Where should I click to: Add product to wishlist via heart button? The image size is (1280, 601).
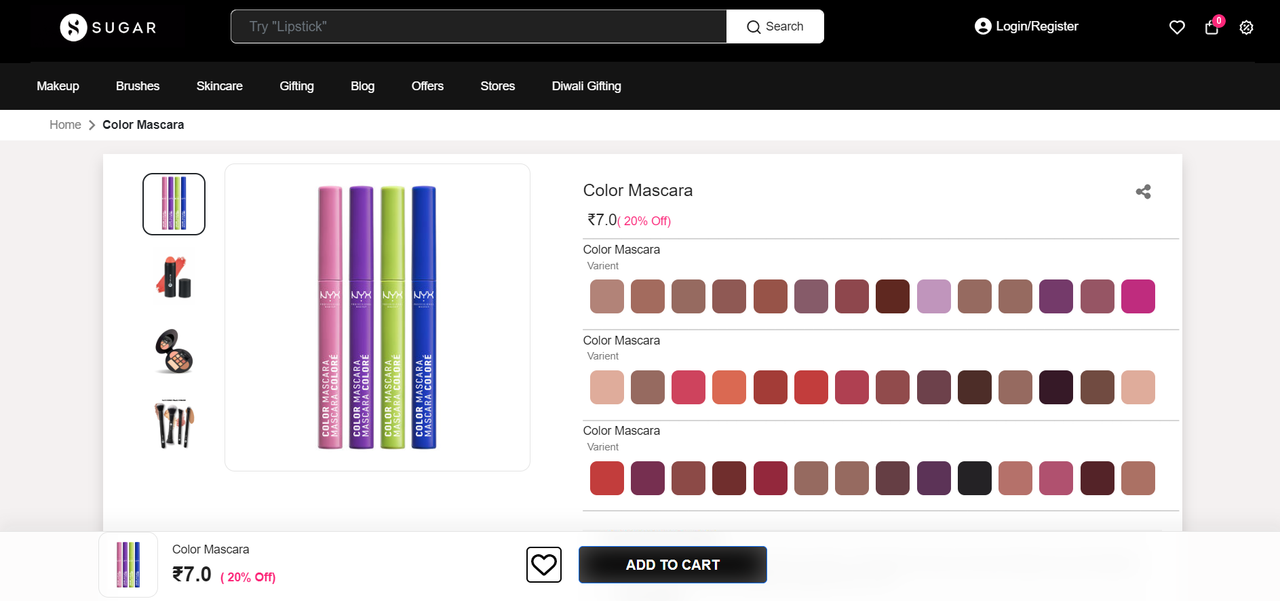(x=544, y=565)
